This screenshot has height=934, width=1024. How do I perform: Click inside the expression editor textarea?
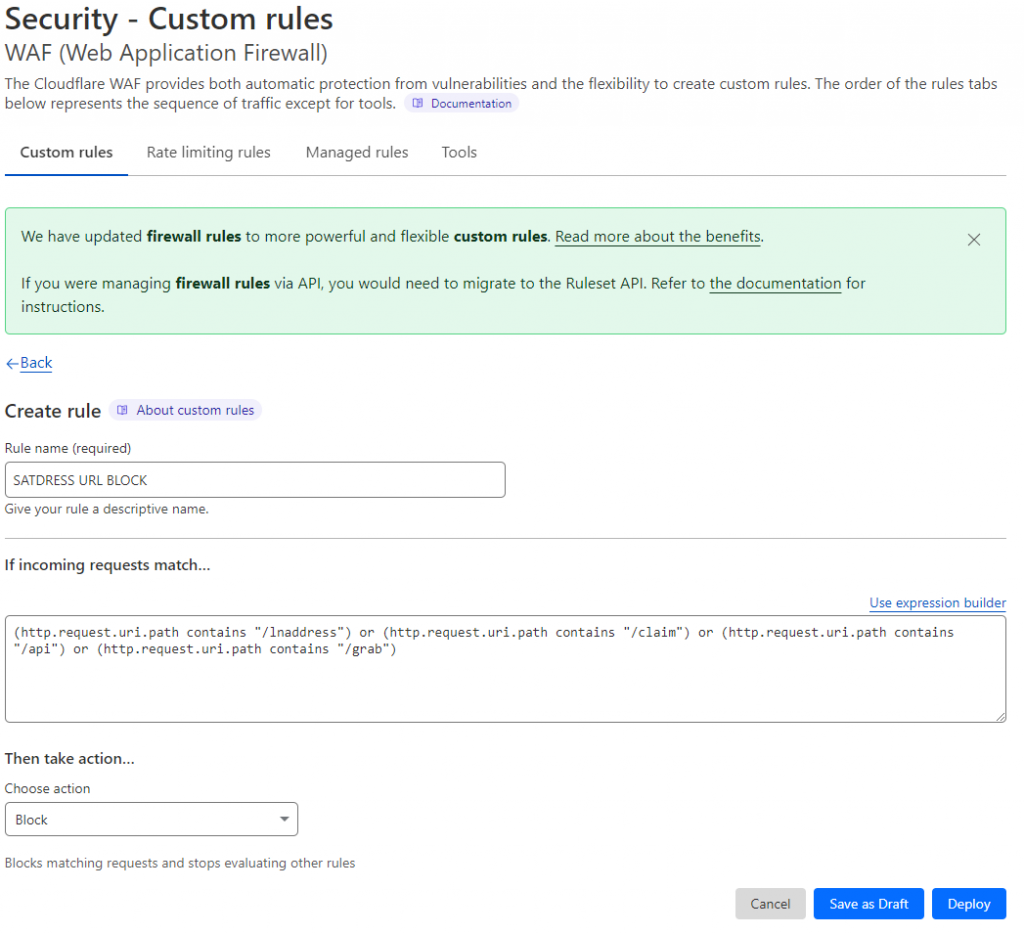(505, 669)
